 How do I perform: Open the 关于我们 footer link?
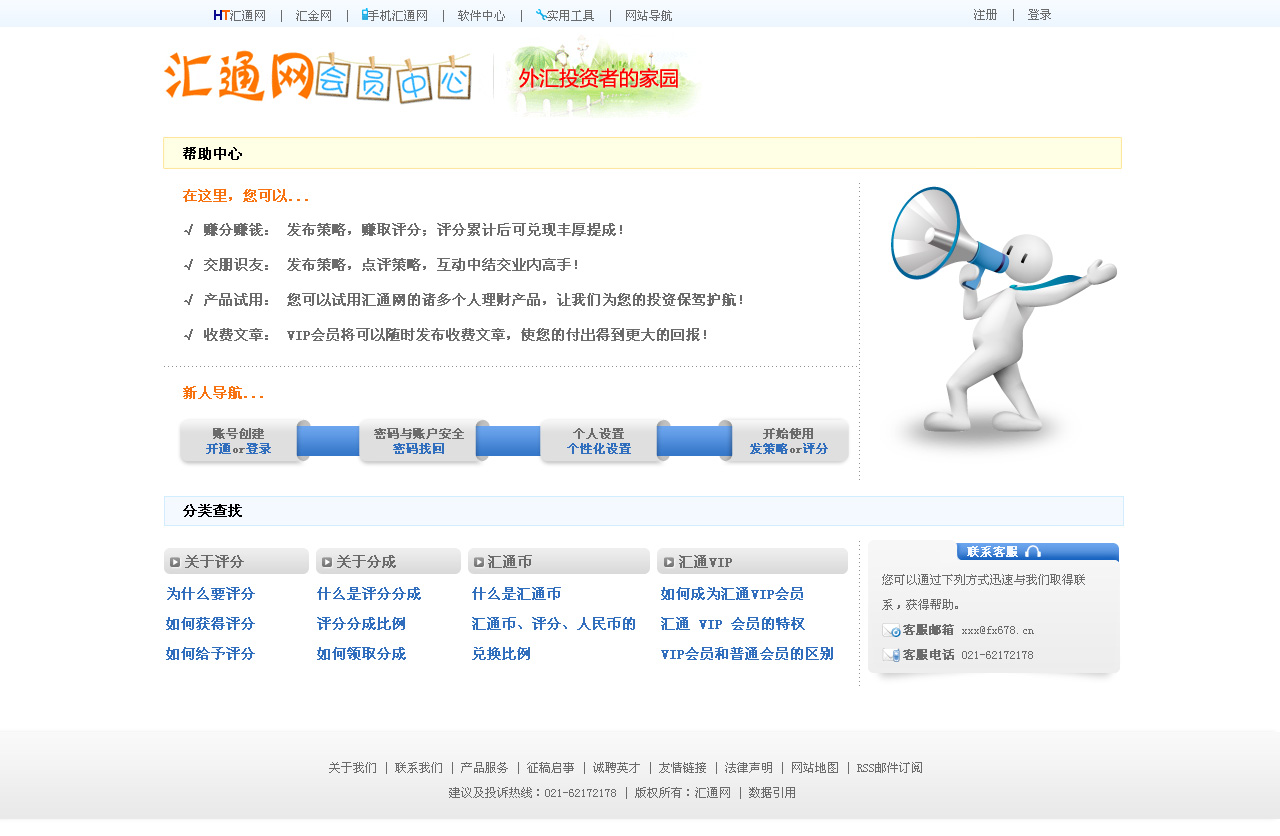(352, 768)
